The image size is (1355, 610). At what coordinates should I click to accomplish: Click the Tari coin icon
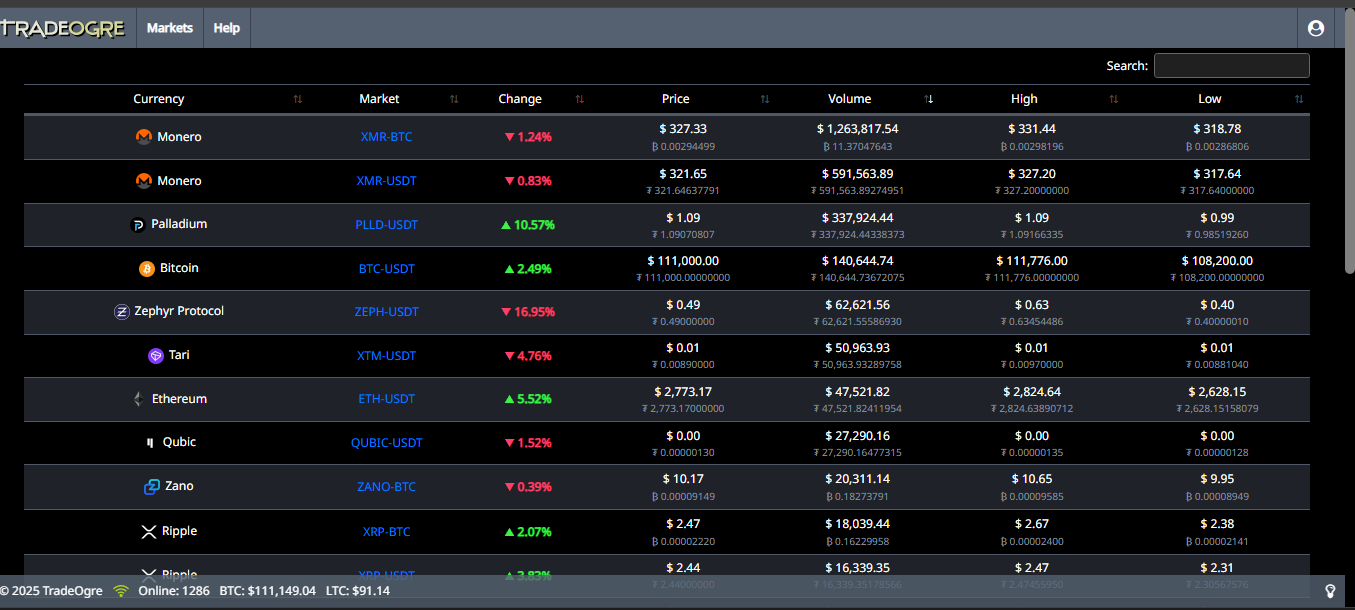pyautogui.click(x=156, y=356)
